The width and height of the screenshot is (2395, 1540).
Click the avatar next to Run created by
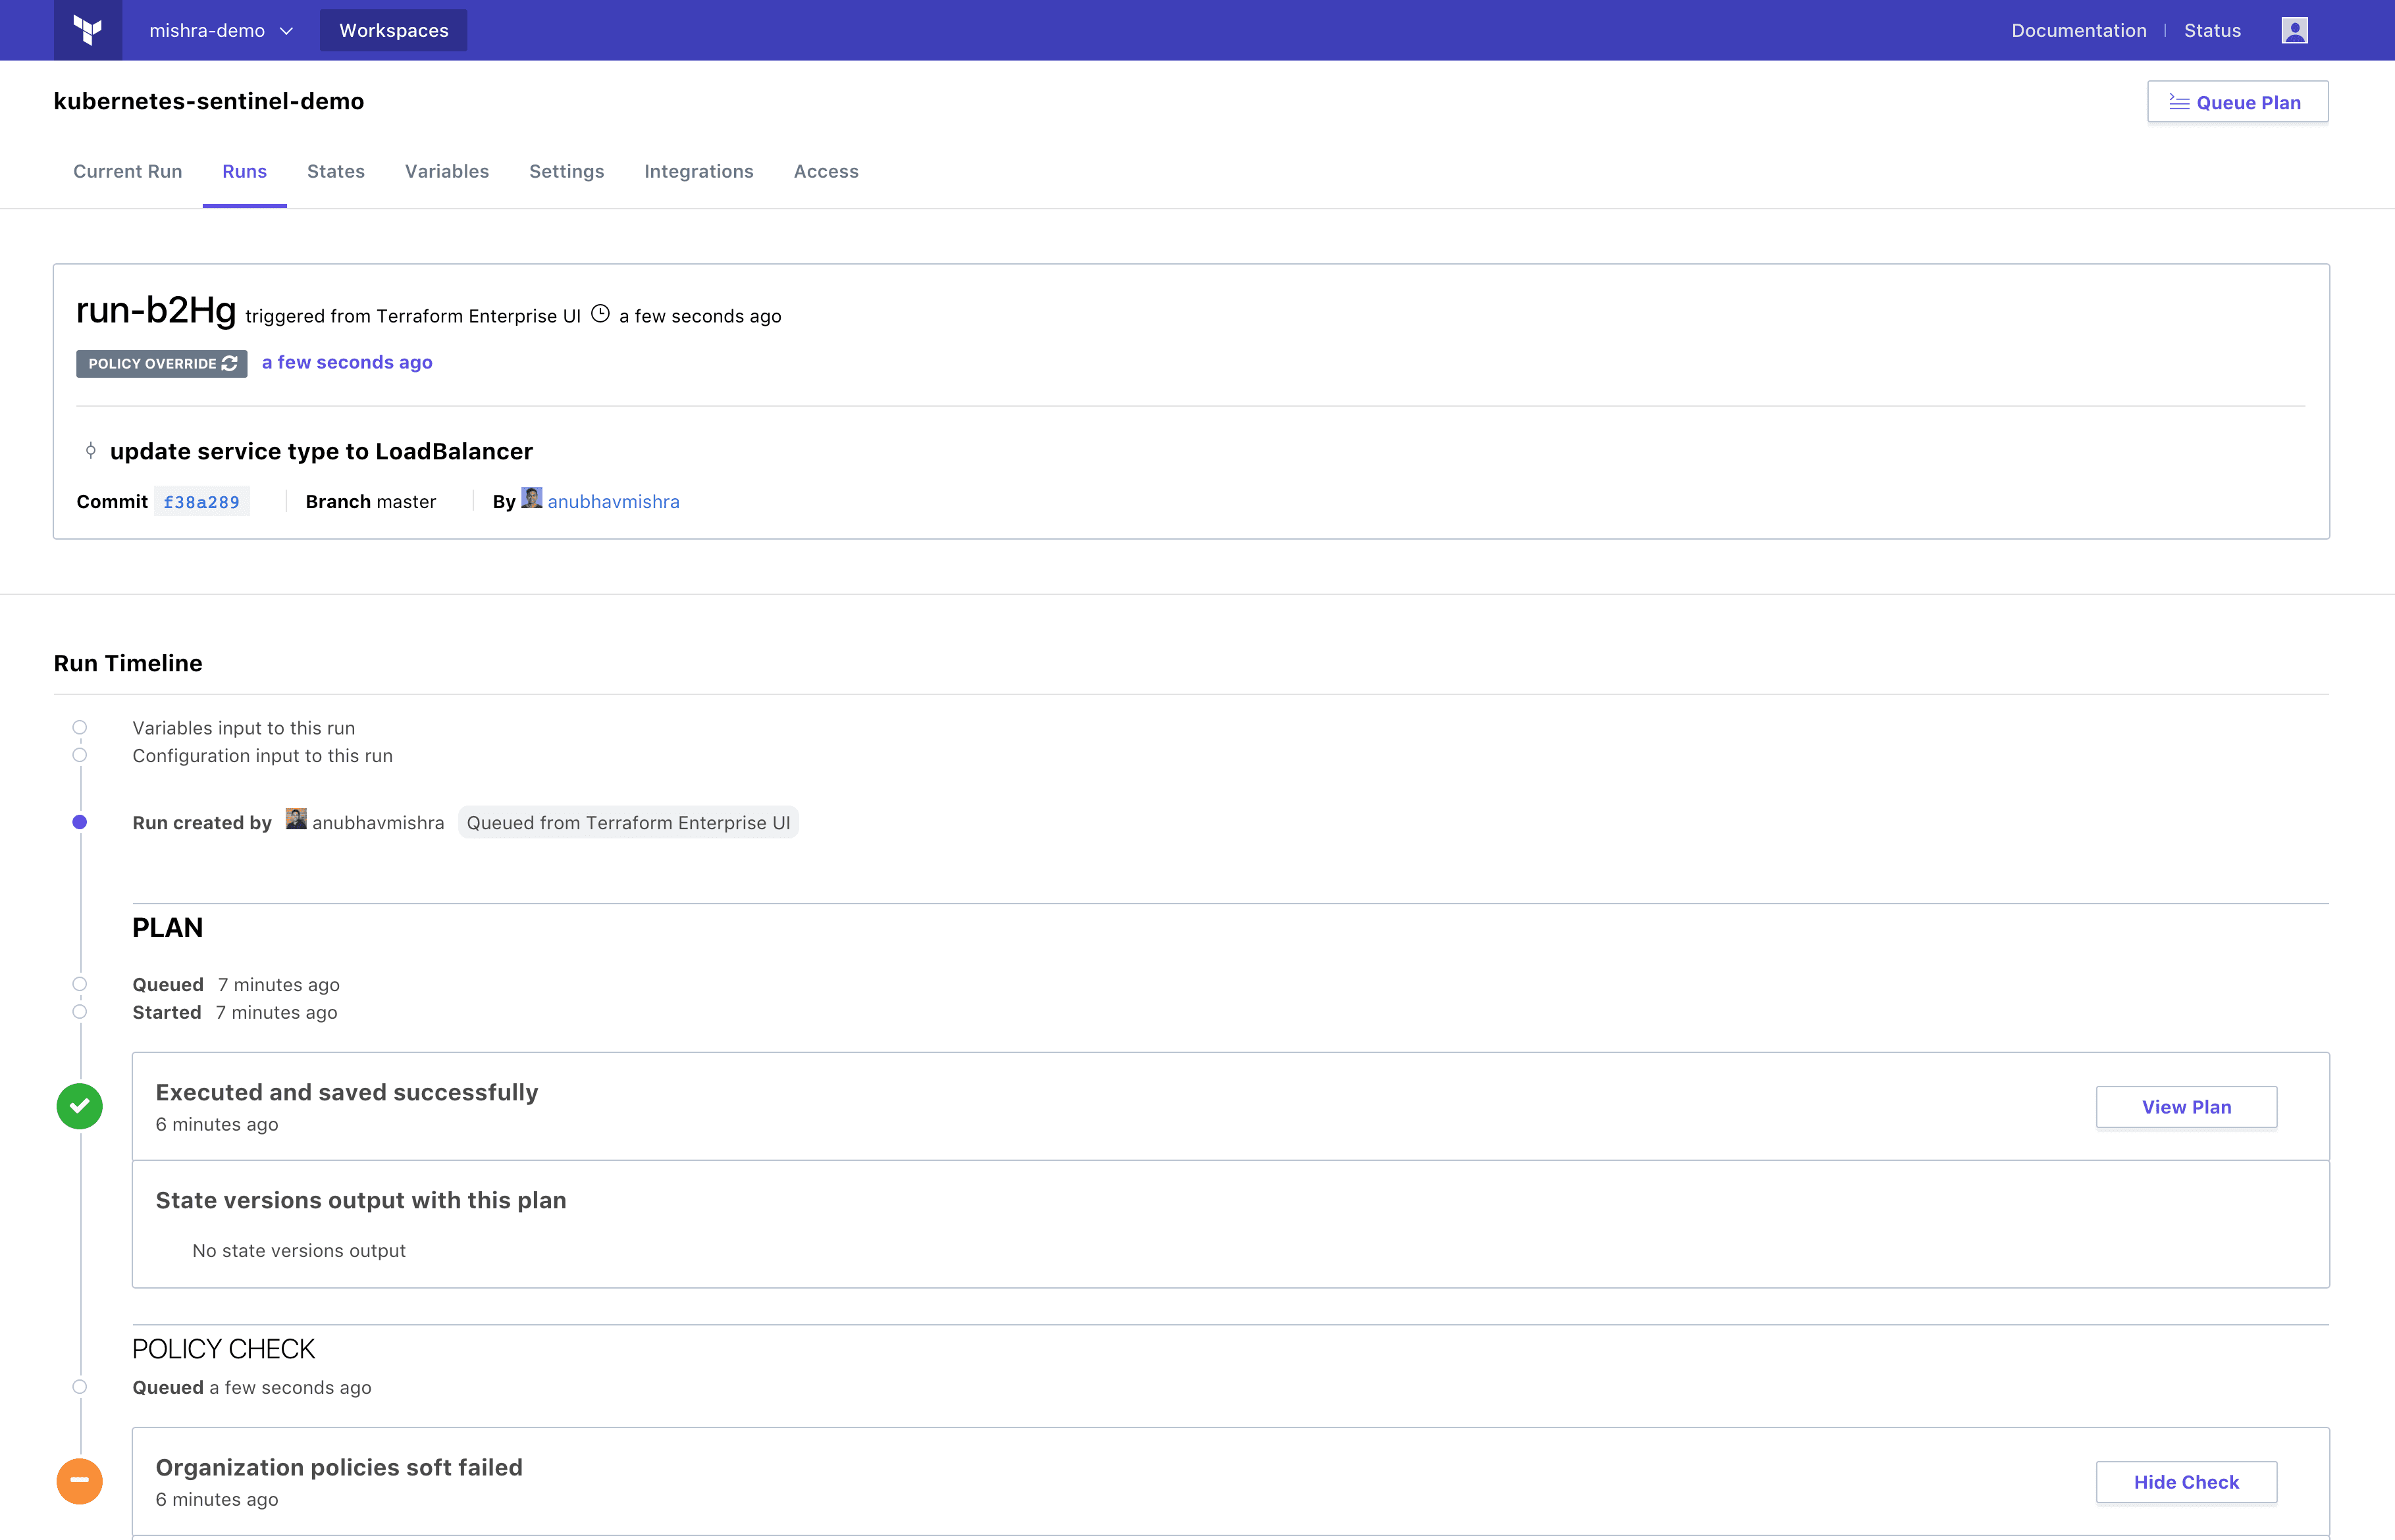pos(296,820)
